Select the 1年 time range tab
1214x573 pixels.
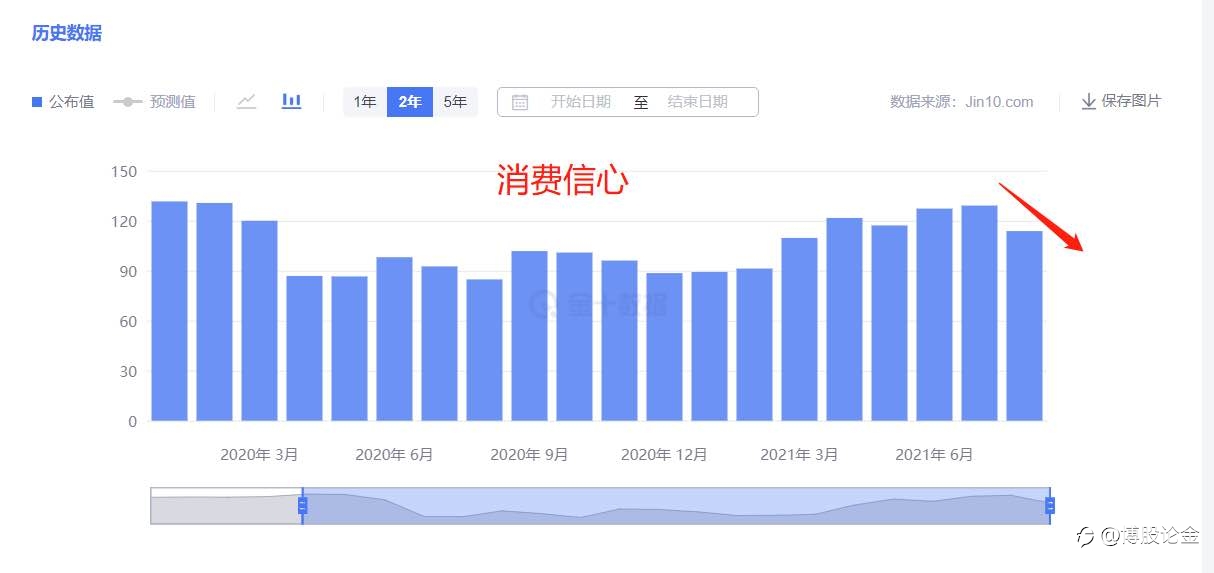365,102
